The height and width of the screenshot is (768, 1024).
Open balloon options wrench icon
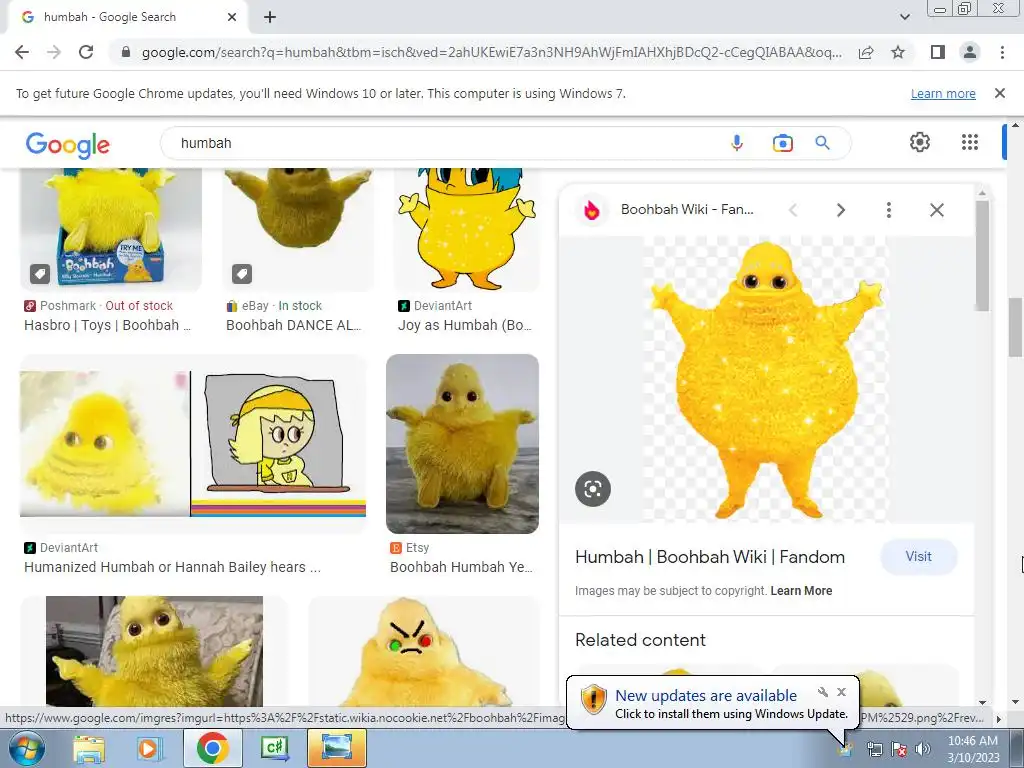tap(823, 692)
